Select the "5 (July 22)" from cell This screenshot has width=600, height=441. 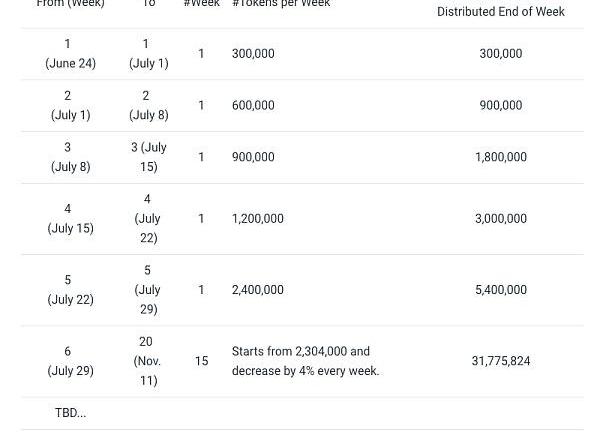tap(70, 290)
